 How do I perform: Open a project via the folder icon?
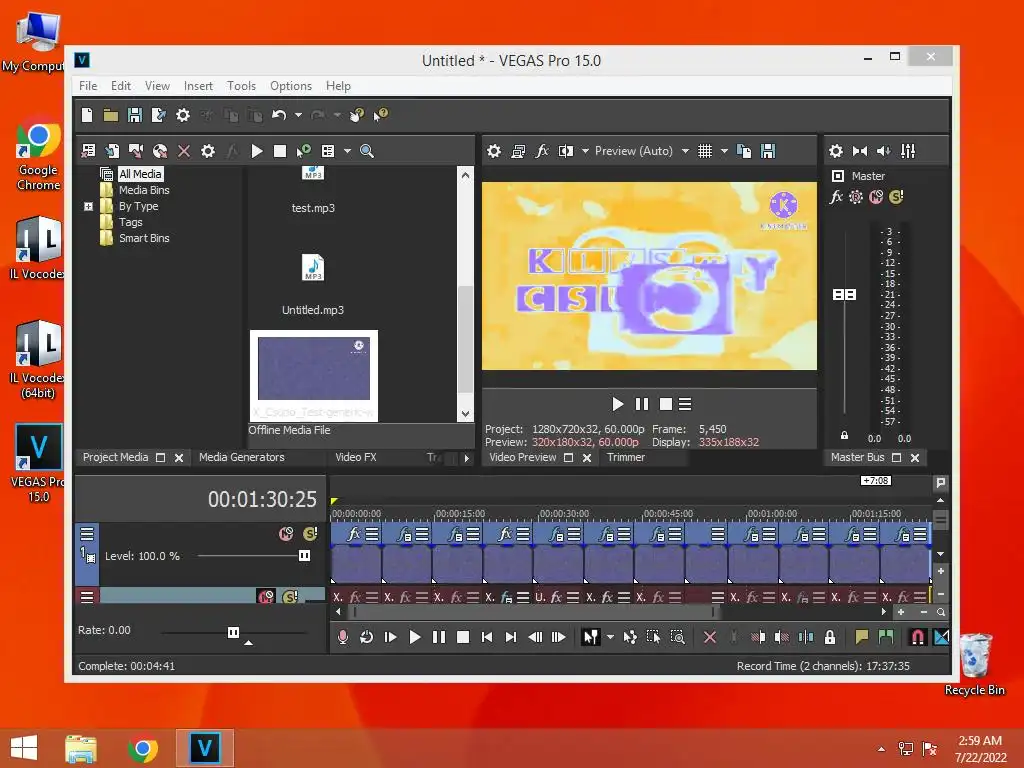click(111, 116)
